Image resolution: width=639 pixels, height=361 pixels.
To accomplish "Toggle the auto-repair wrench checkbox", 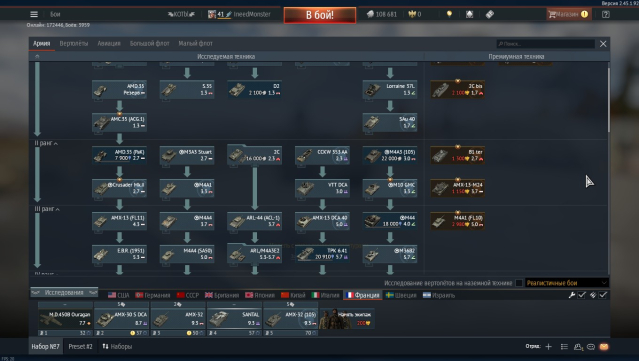I will coord(582,295).
